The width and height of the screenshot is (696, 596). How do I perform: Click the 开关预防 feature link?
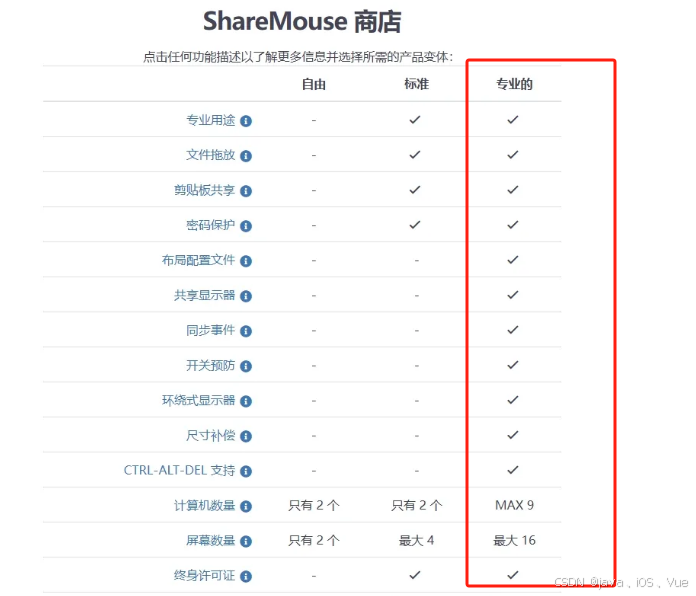(x=210, y=365)
